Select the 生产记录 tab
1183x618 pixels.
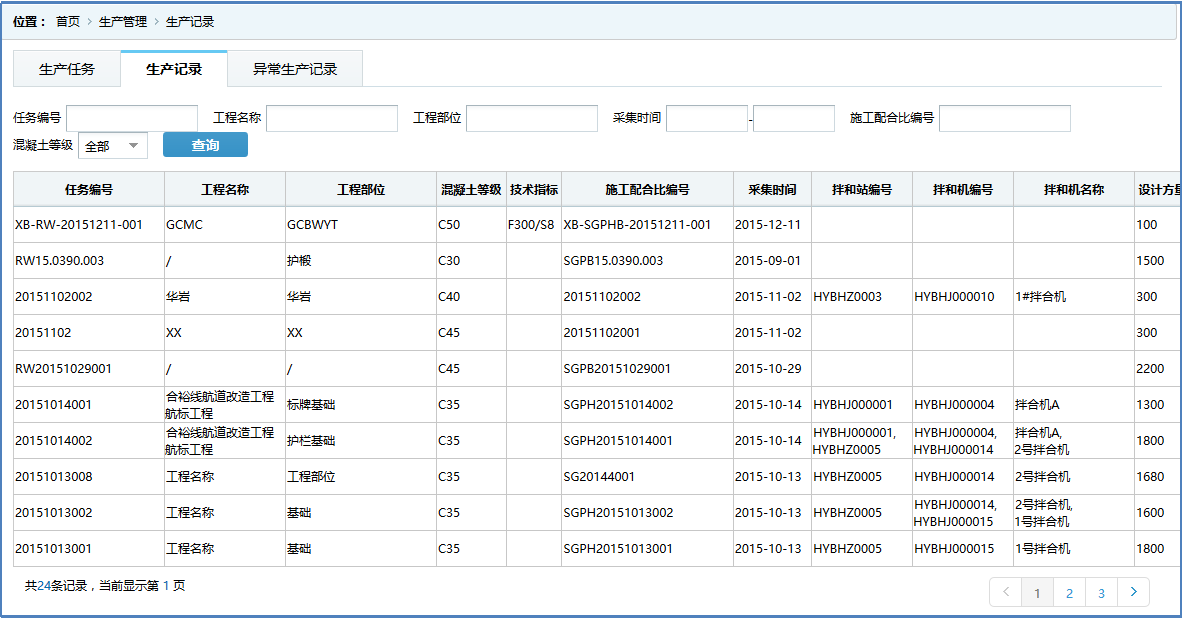coord(174,69)
